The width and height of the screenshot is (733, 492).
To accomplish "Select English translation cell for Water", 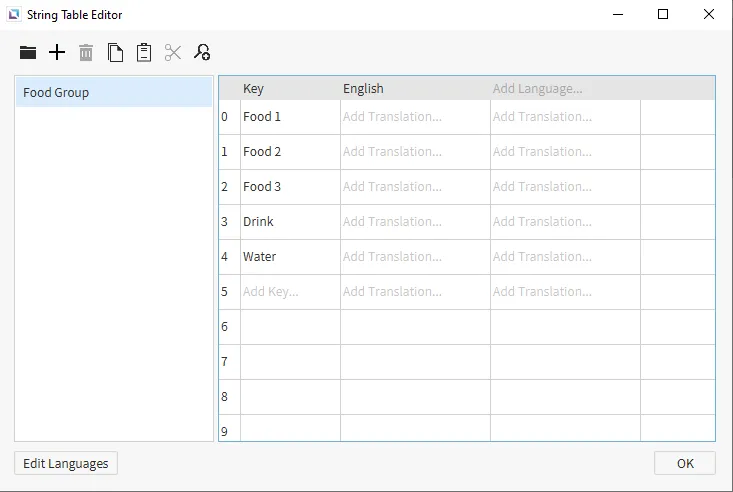I will 414,257.
